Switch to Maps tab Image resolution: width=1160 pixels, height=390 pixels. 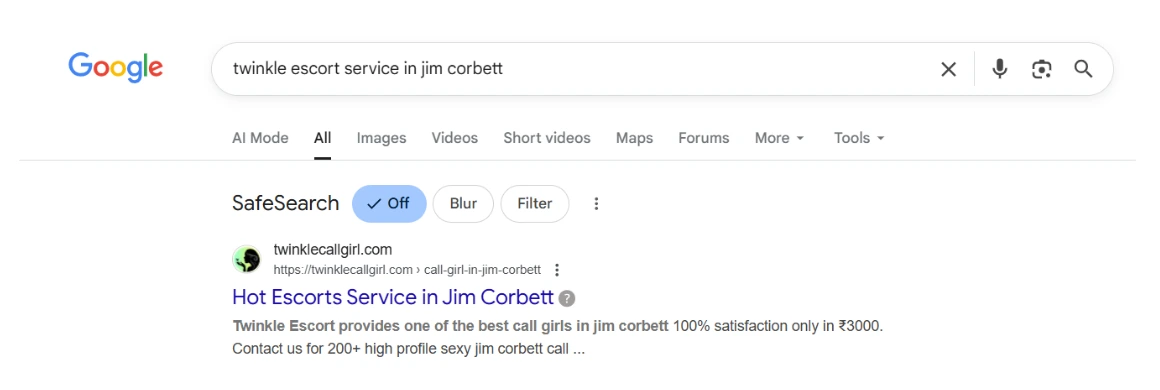(x=635, y=138)
